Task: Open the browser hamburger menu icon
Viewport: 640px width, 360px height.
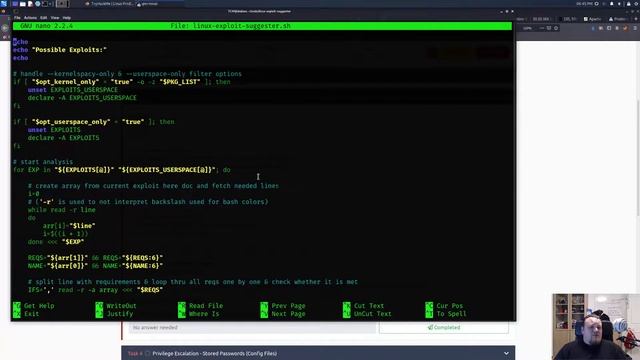Action: tap(636, 28)
